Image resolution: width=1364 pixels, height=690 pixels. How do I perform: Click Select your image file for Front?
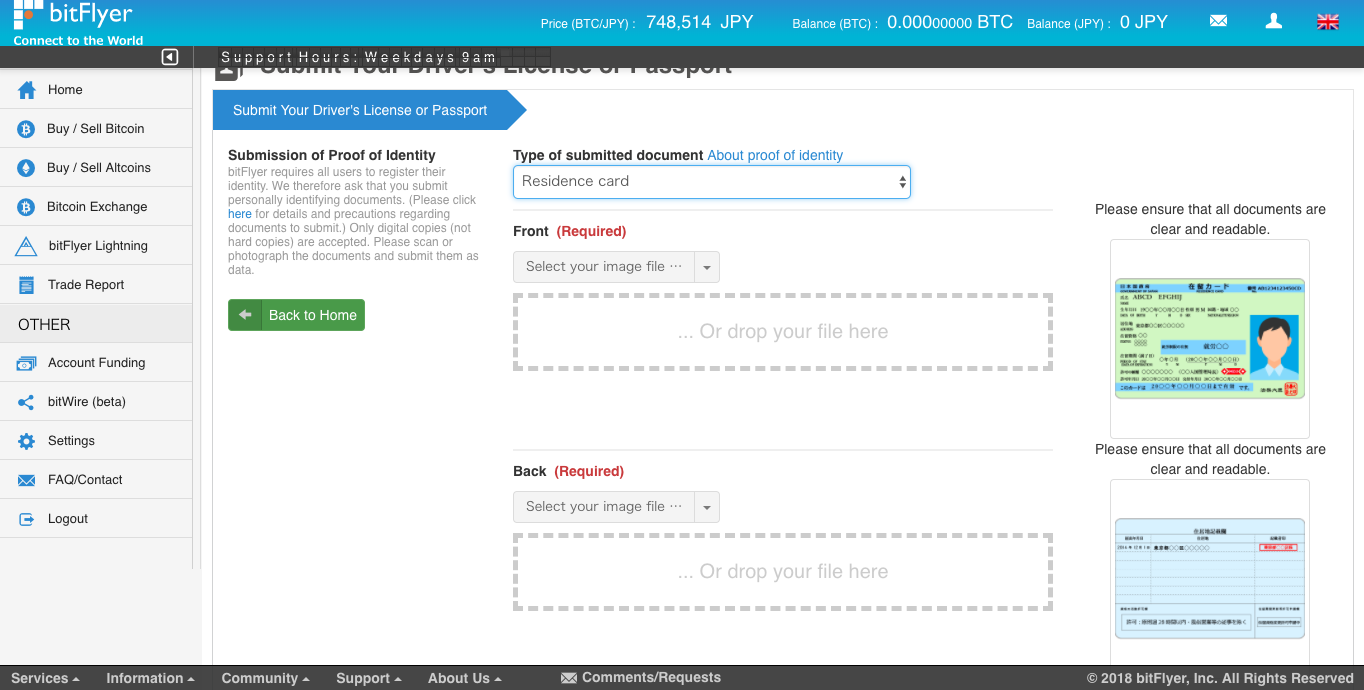tap(604, 267)
